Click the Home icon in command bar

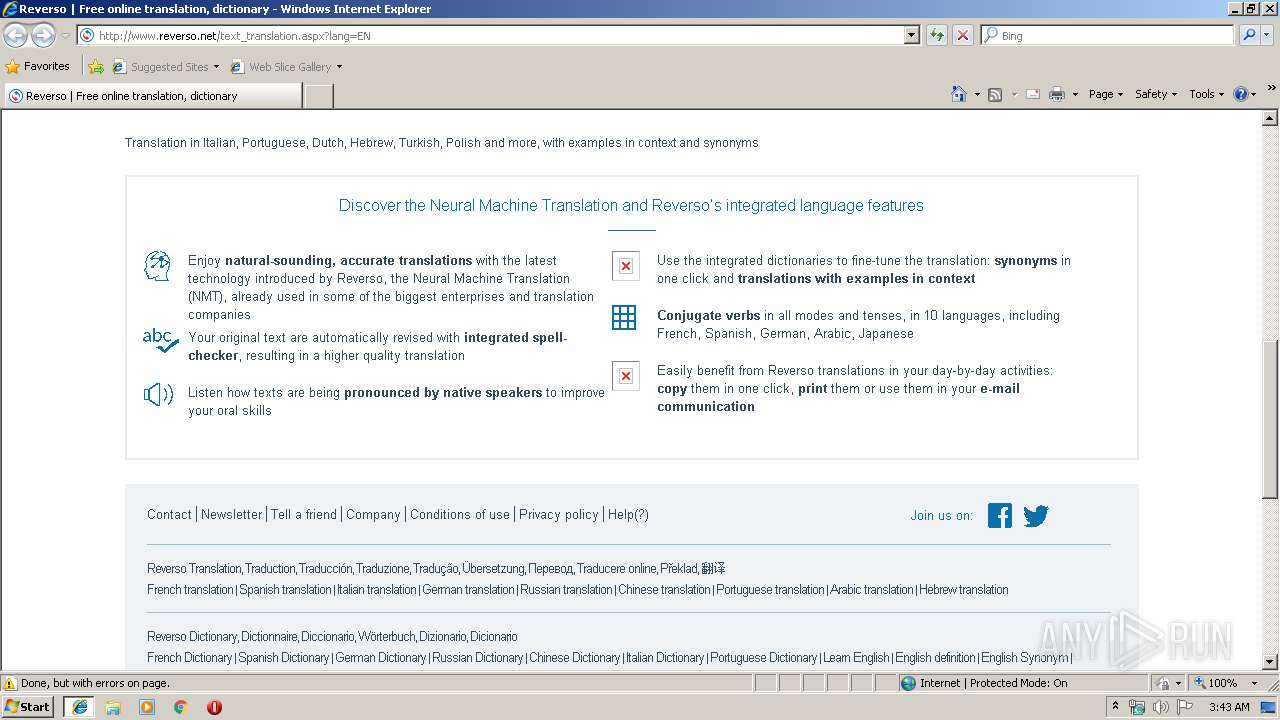click(958, 94)
